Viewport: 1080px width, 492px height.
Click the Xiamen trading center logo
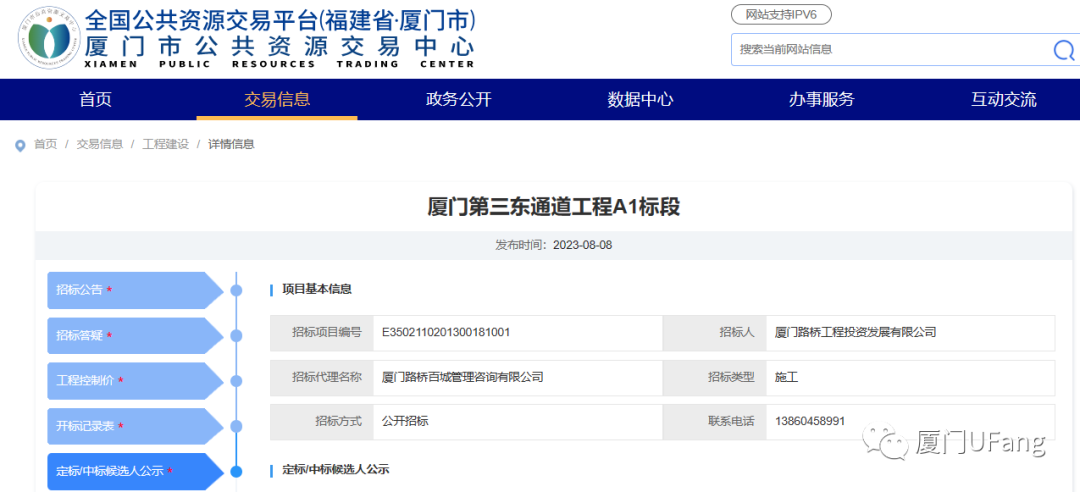click(47, 38)
